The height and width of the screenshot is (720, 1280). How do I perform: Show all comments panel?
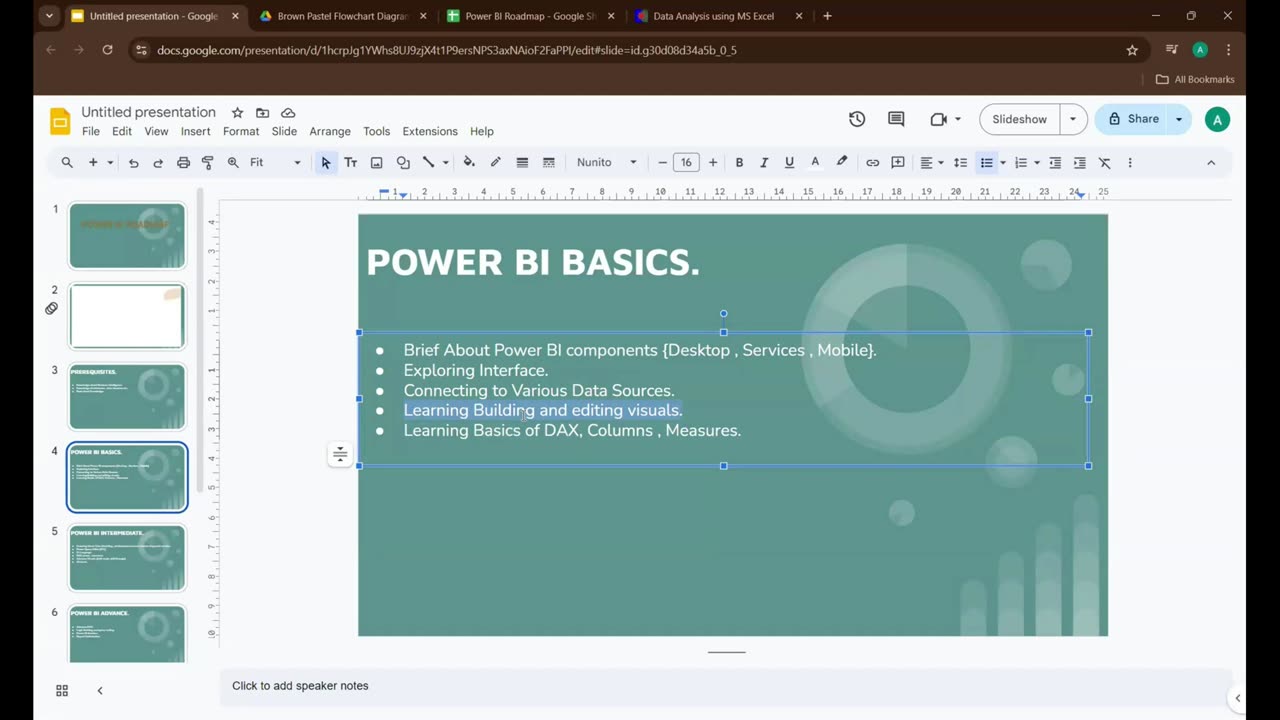(x=896, y=119)
